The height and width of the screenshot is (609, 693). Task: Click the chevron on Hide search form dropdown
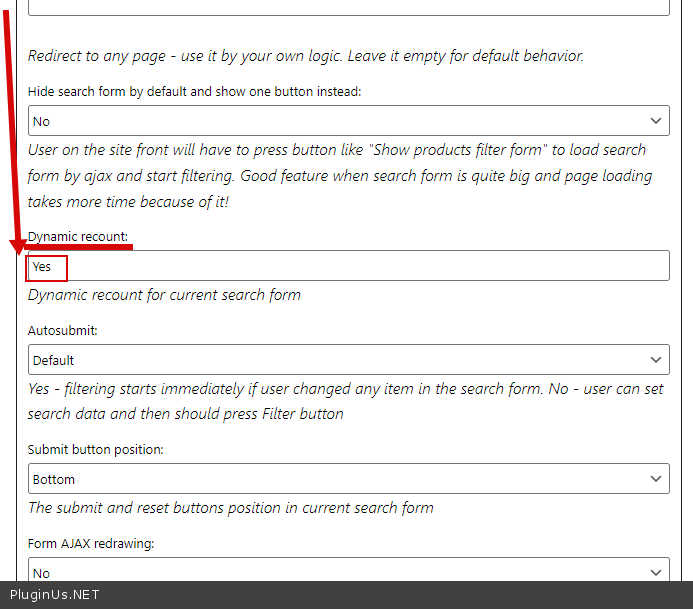point(656,121)
